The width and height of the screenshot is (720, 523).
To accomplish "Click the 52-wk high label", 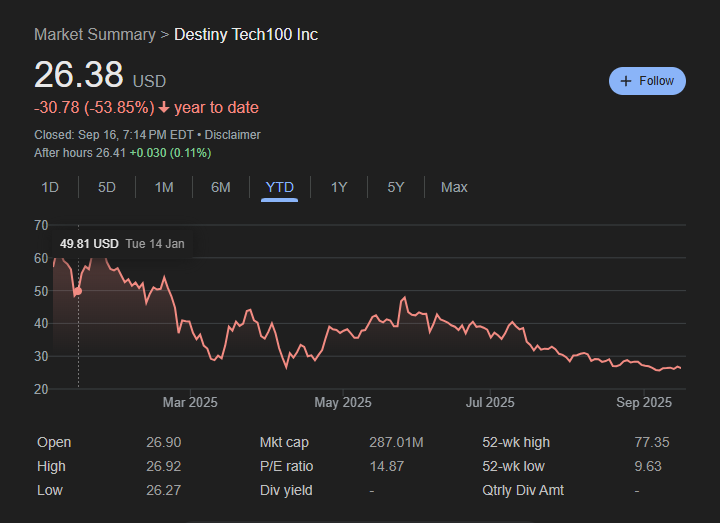I will [x=516, y=442].
